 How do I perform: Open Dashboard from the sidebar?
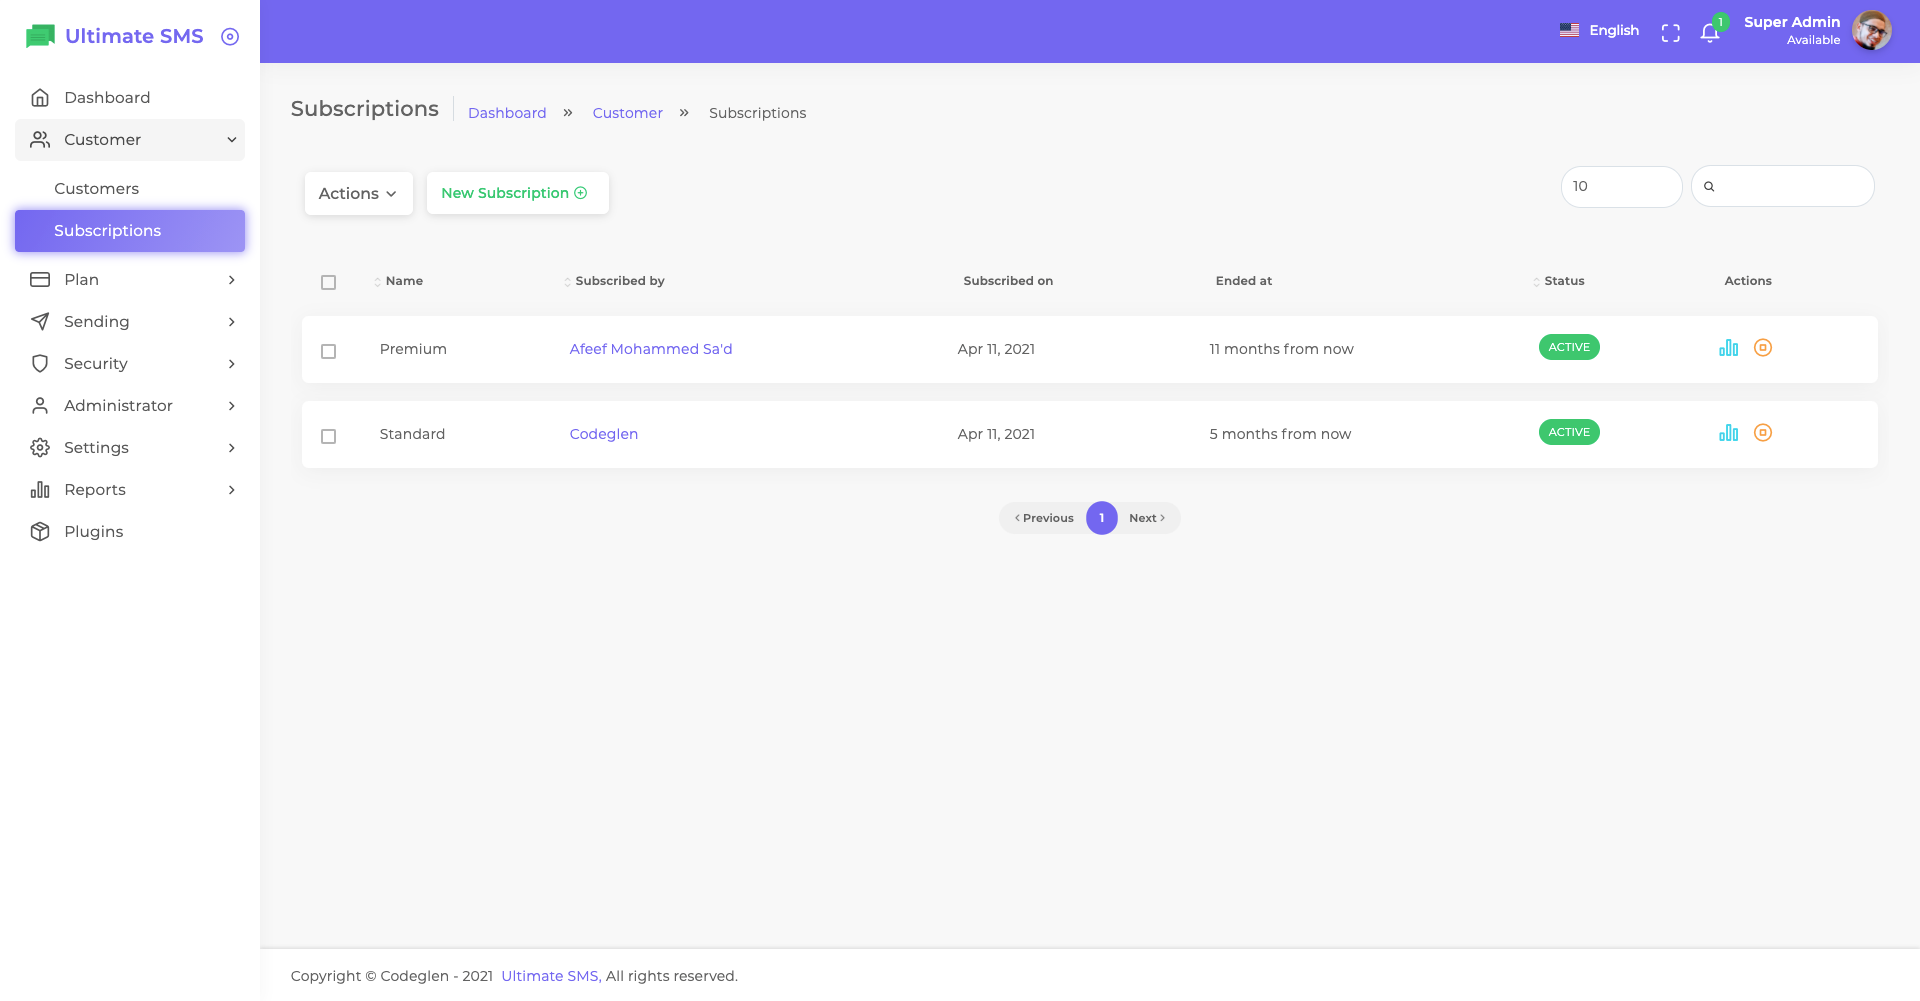click(x=130, y=98)
